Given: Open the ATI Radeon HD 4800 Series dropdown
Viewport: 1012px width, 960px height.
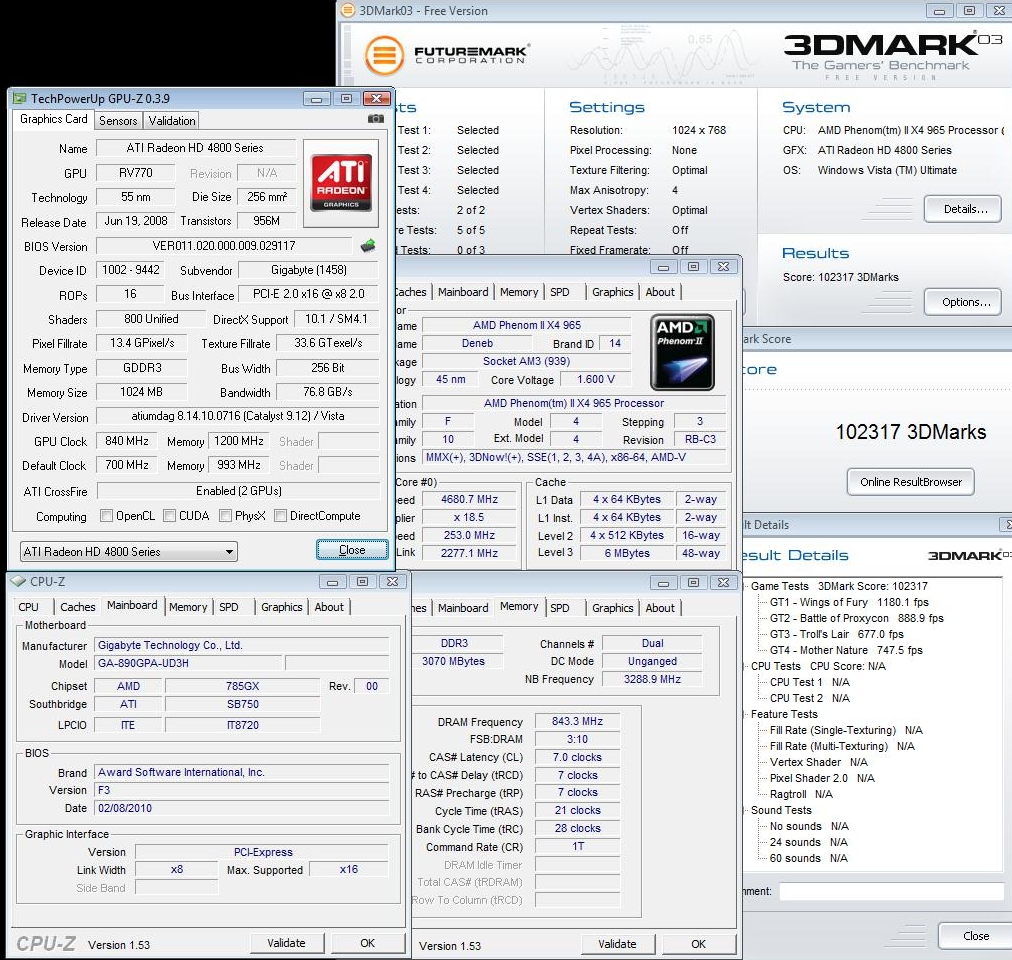Looking at the screenshot, I should pyautogui.click(x=128, y=551).
